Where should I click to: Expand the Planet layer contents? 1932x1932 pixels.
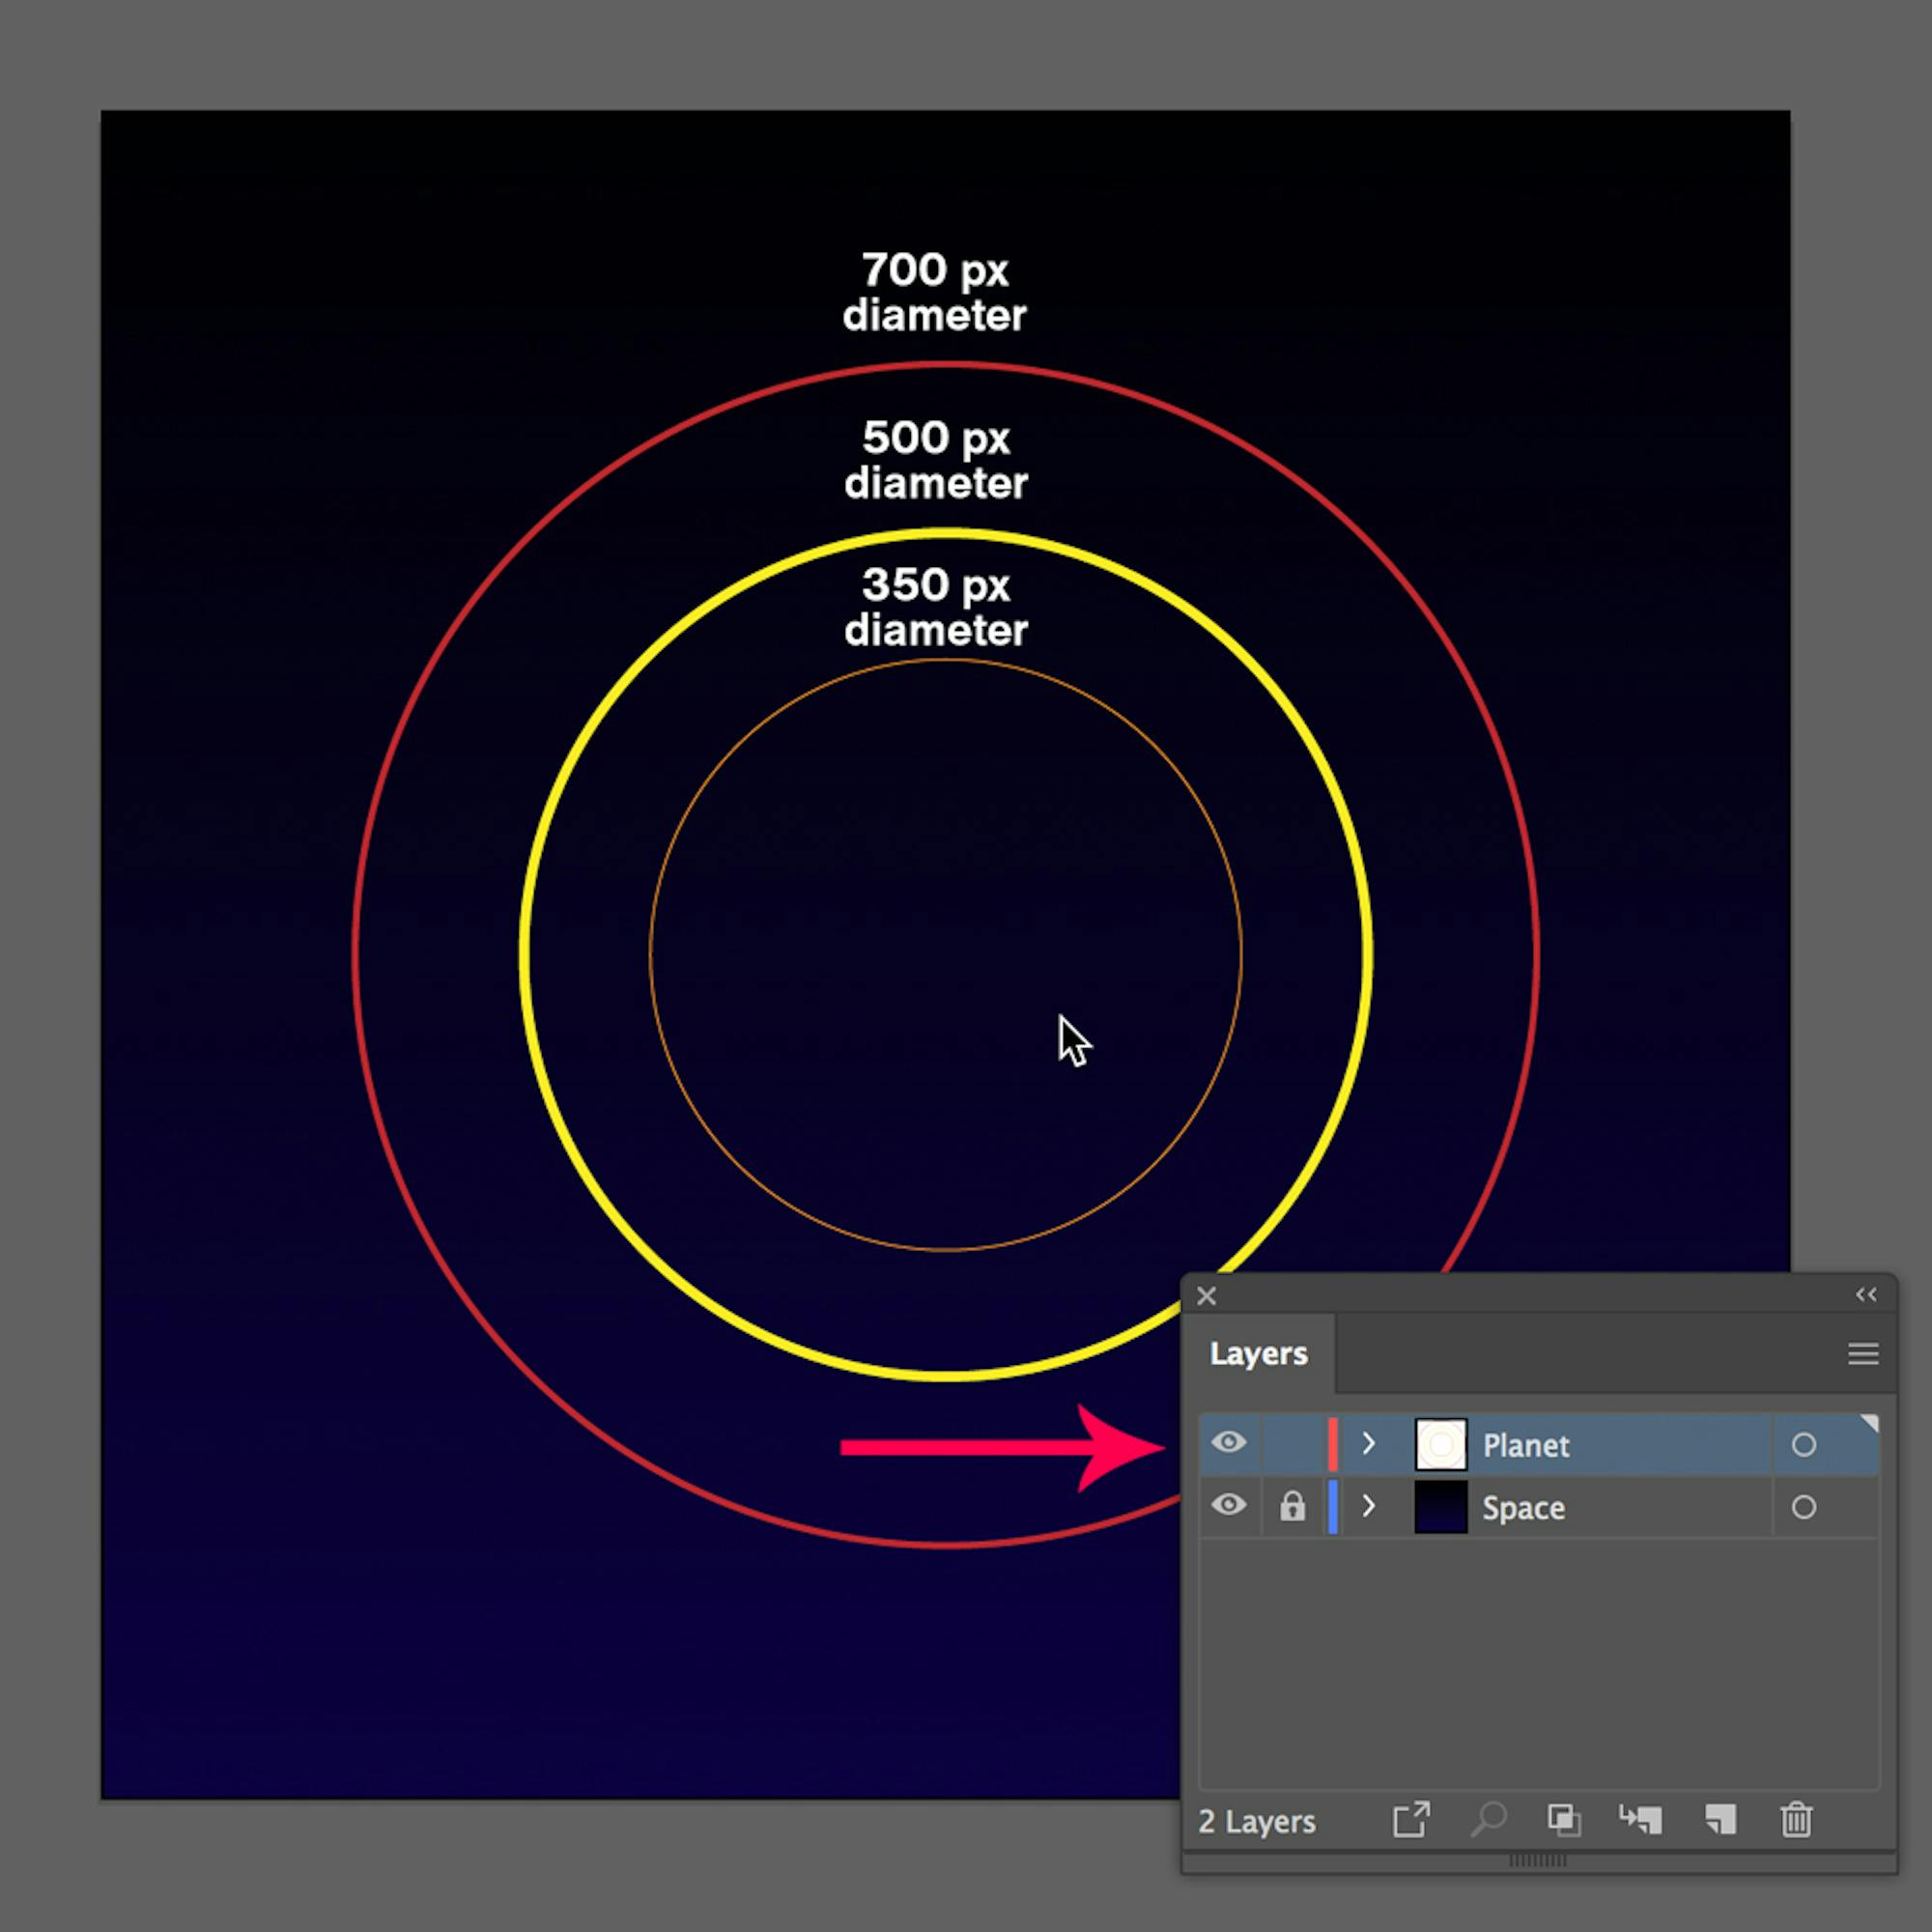(1369, 1443)
